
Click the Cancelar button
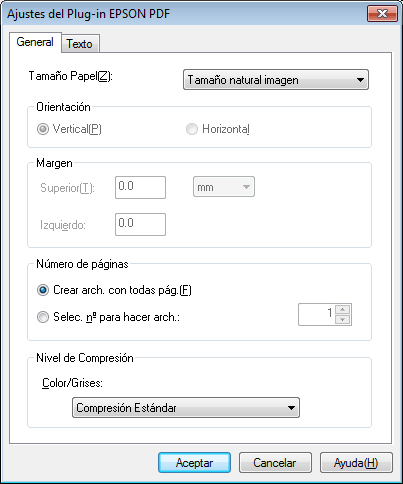[275, 463]
